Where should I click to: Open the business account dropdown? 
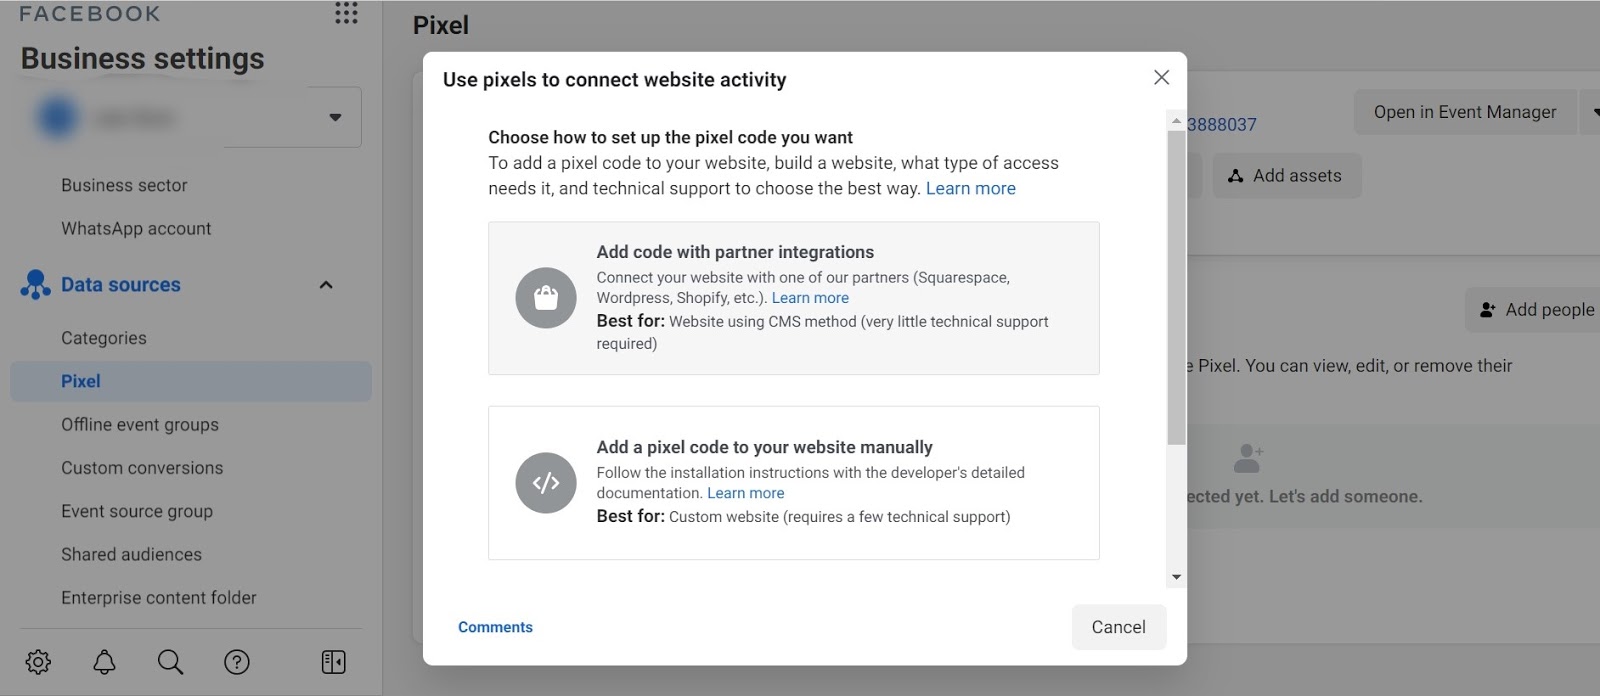pyautogui.click(x=335, y=118)
